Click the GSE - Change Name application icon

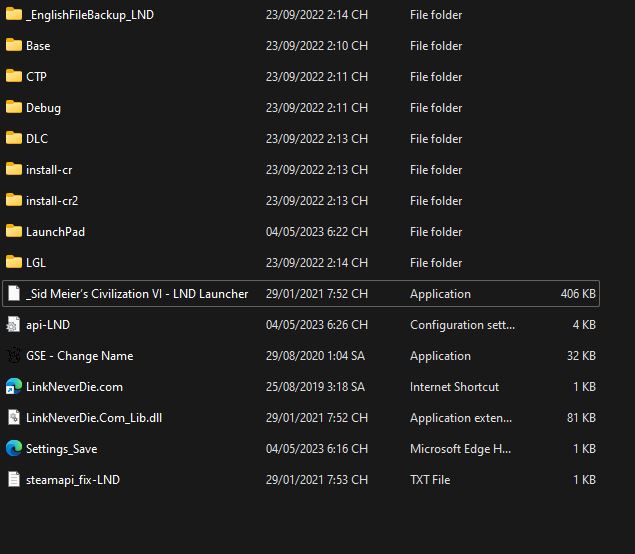14,356
